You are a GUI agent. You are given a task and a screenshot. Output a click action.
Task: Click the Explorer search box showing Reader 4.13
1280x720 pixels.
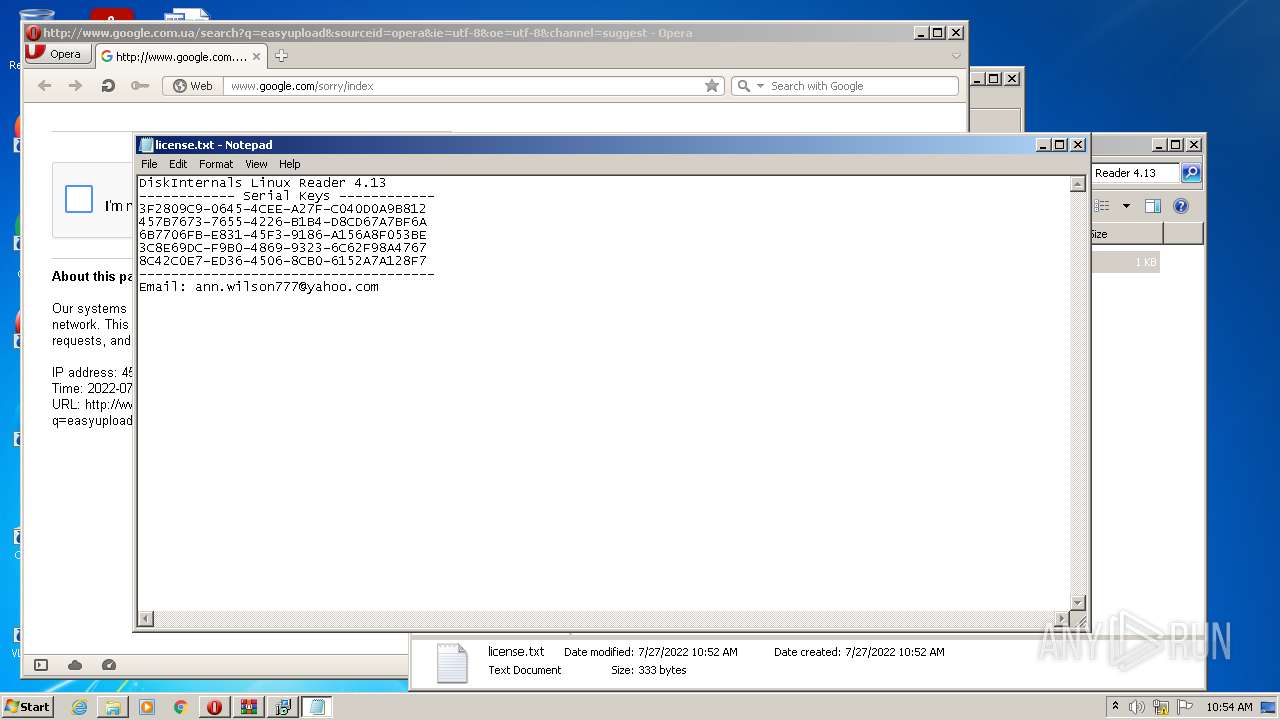click(1136, 173)
